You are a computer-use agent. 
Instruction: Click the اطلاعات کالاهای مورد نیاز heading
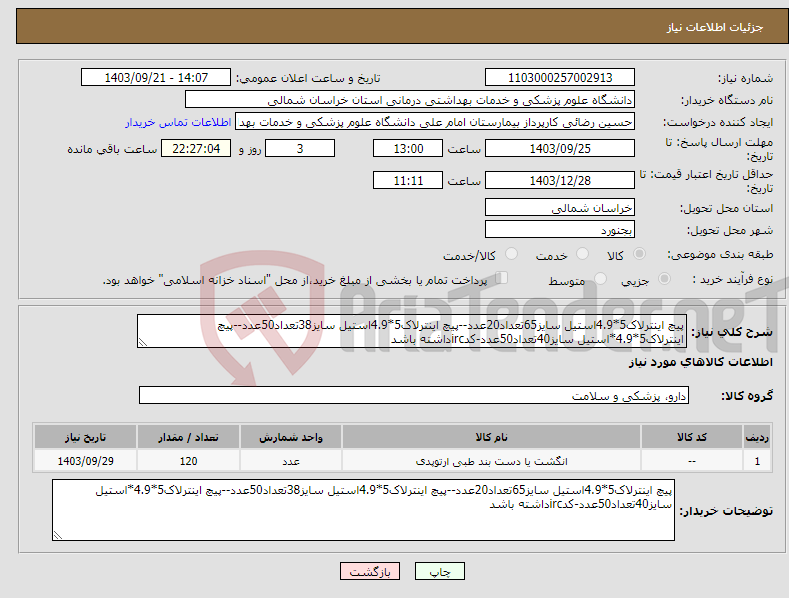tap(700, 362)
